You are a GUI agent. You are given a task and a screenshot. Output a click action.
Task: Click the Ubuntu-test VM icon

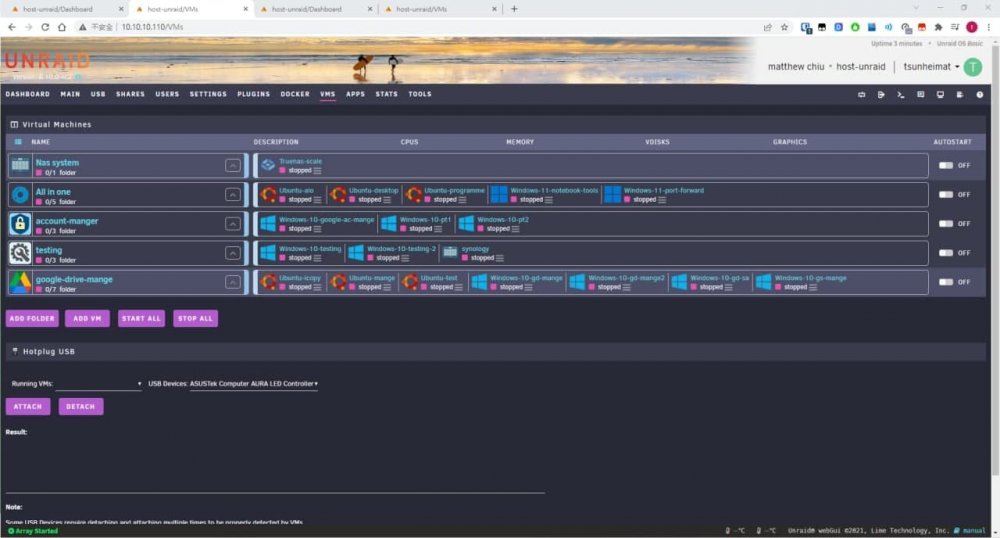coord(410,282)
